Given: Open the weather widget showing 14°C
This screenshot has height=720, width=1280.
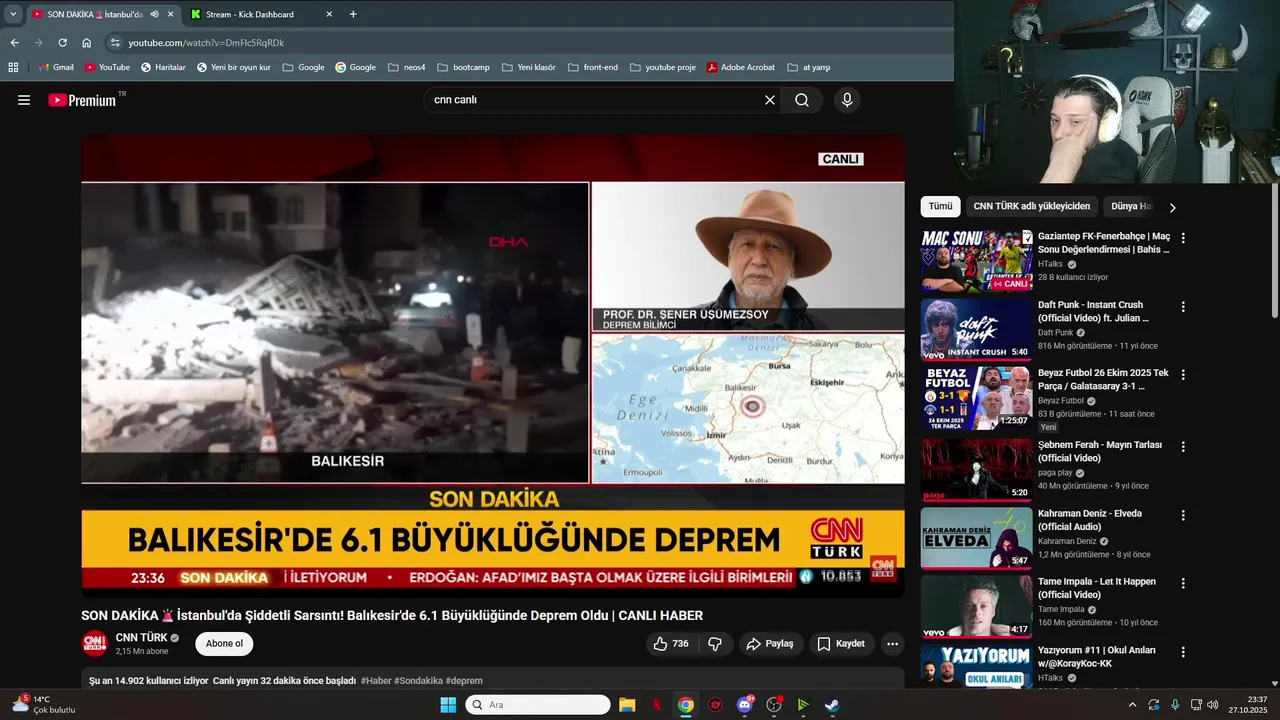Looking at the screenshot, I should (43, 705).
